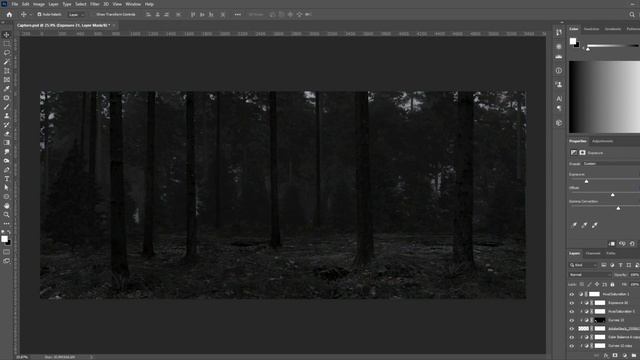Open the layer Fill dropdown
The height and width of the screenshot is (360, 640).
pyautogui.click(x=635, y=284)
